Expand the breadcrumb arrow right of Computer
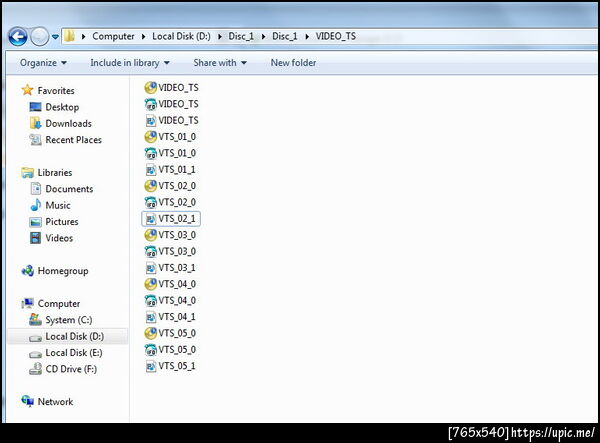 pyautogui.click(x=143, y=37)
